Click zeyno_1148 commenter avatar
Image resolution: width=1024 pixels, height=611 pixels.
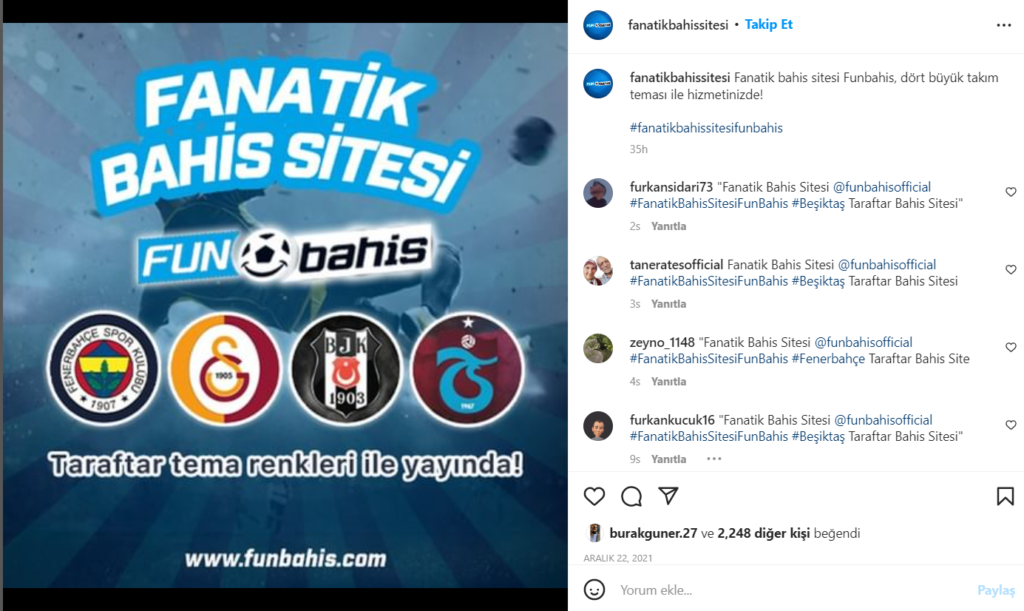598,349
